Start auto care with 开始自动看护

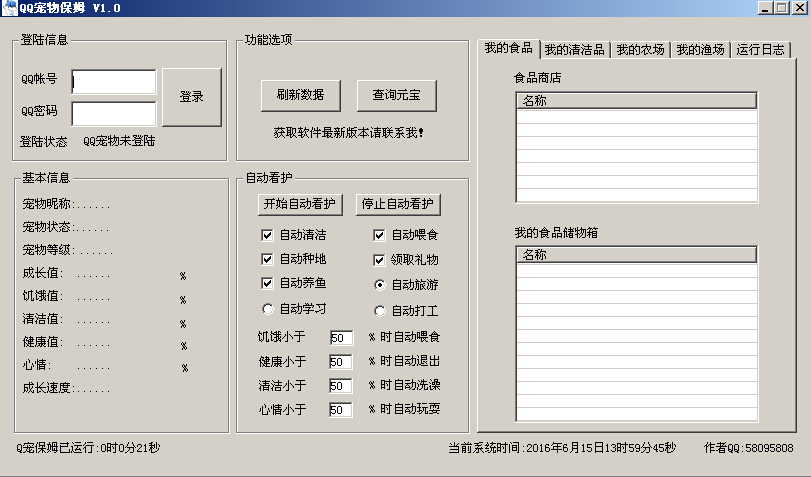click(300, 204)
